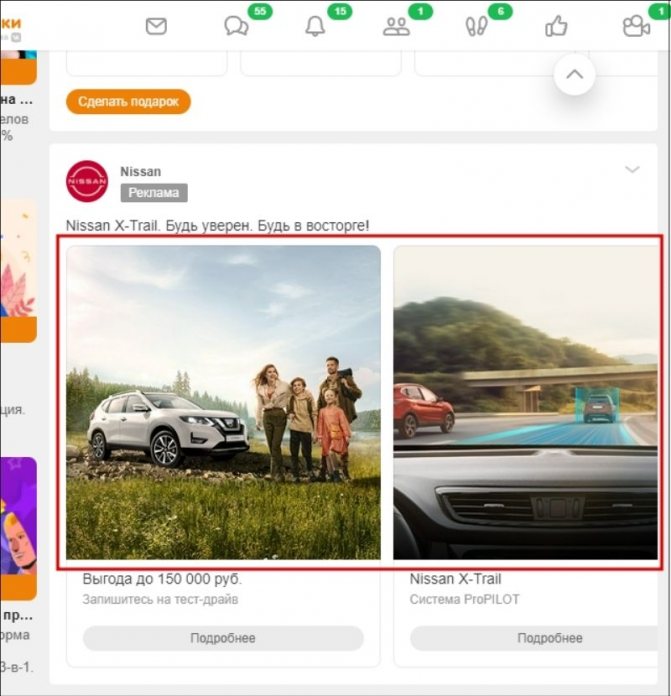Screen dimensions: 671x696
Task: Click the Odnoklassniki logo at top left
Action: [11, 29]
